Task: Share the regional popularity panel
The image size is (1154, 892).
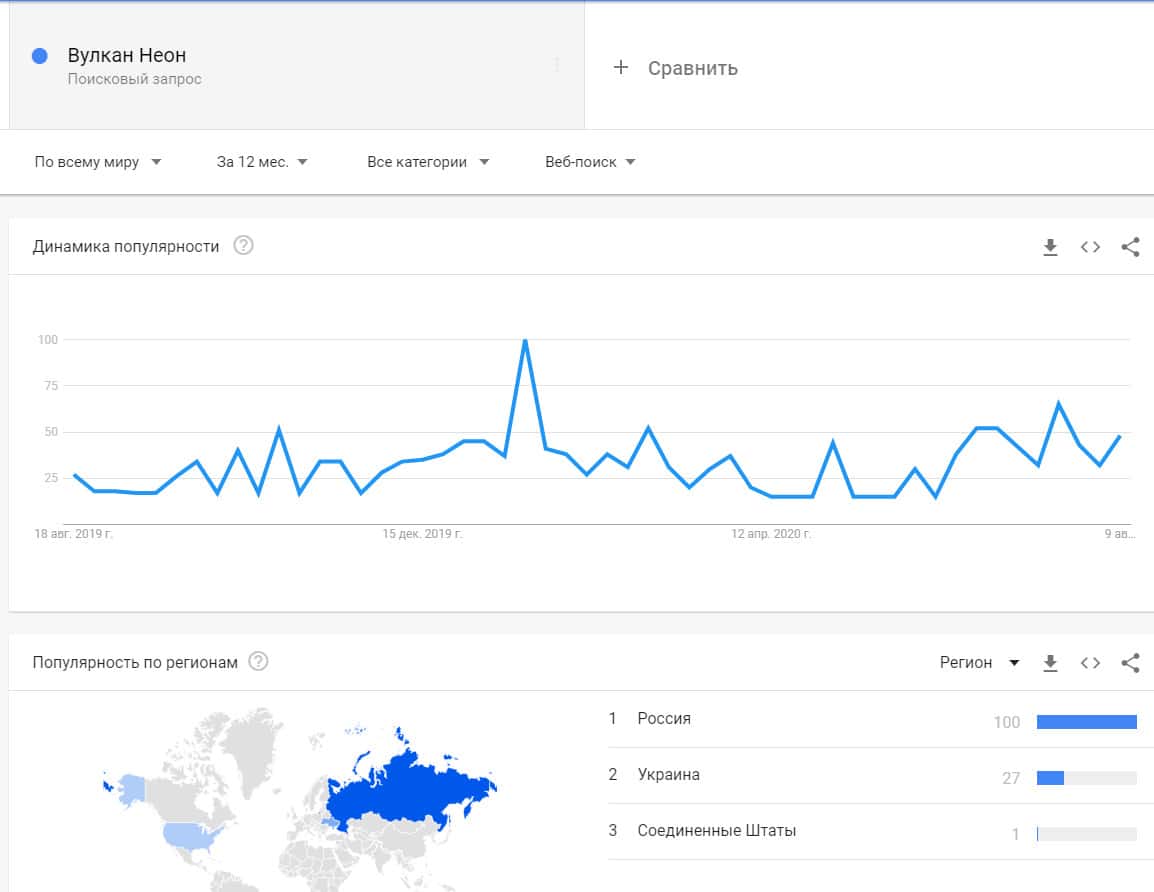Action: (x=1130, y=663)
